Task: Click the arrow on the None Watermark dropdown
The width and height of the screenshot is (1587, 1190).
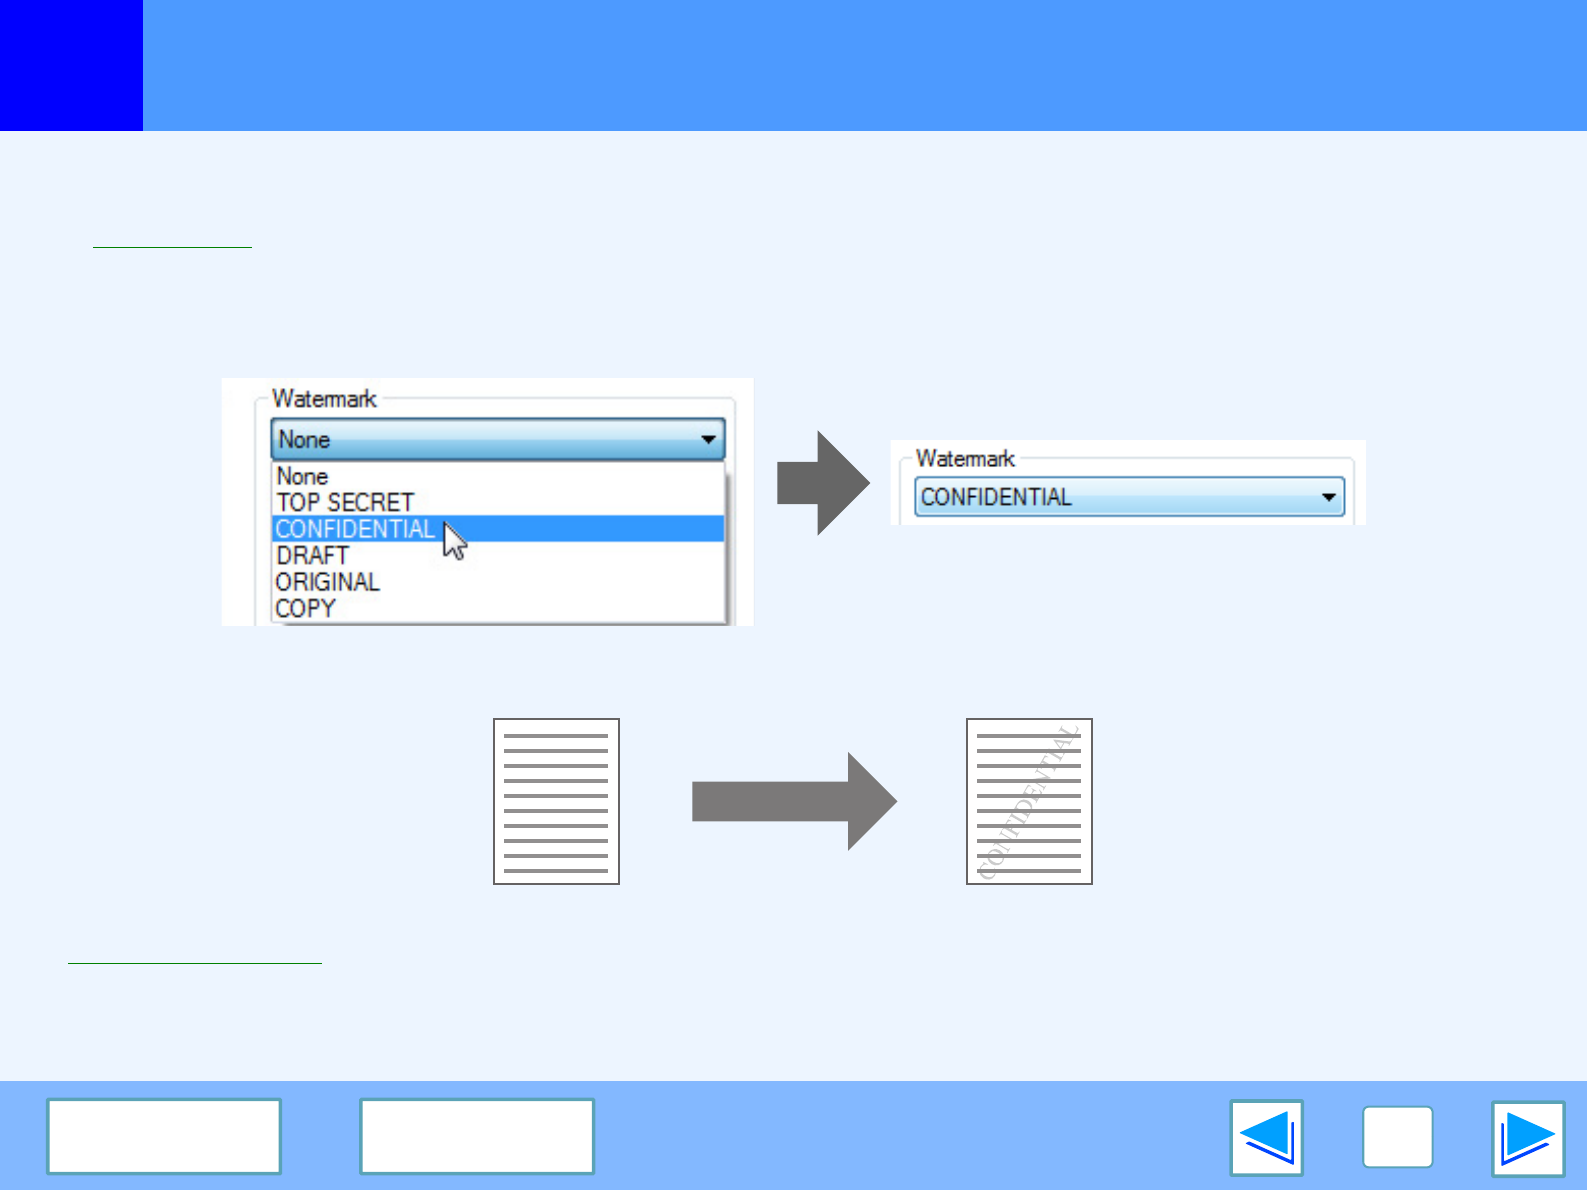Action: tap(708, 439)
